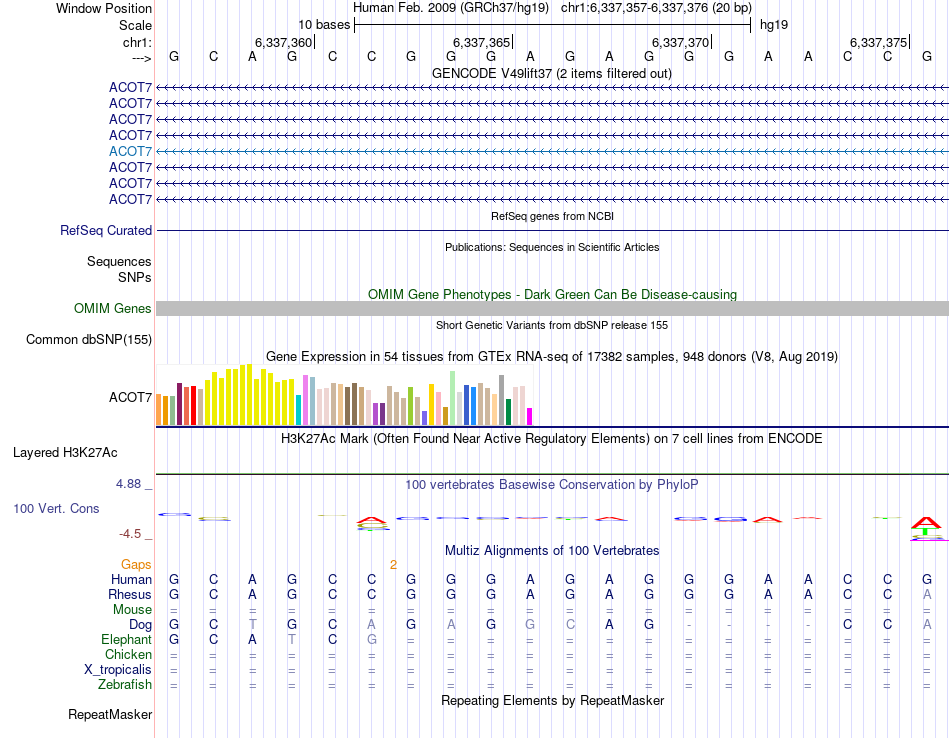
Task: Select the Chicken alignment row label
Action: point(128,654)
